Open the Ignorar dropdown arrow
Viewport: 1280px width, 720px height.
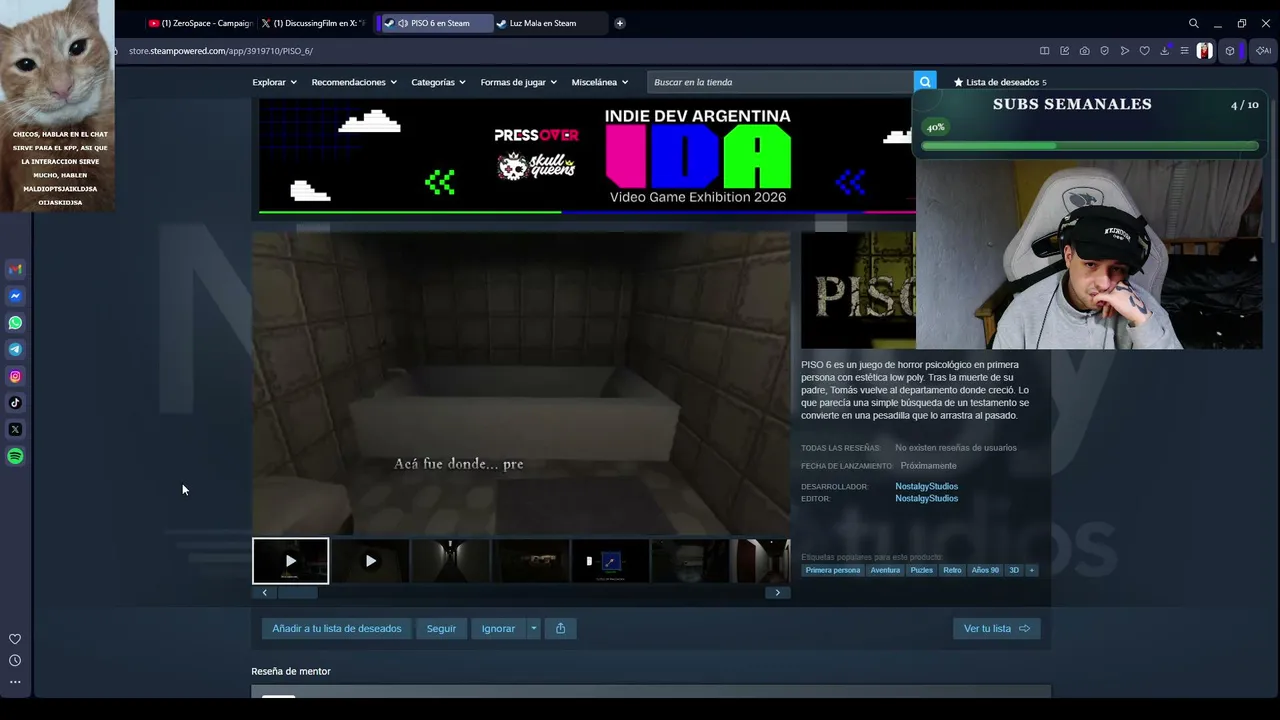point(533,628)
